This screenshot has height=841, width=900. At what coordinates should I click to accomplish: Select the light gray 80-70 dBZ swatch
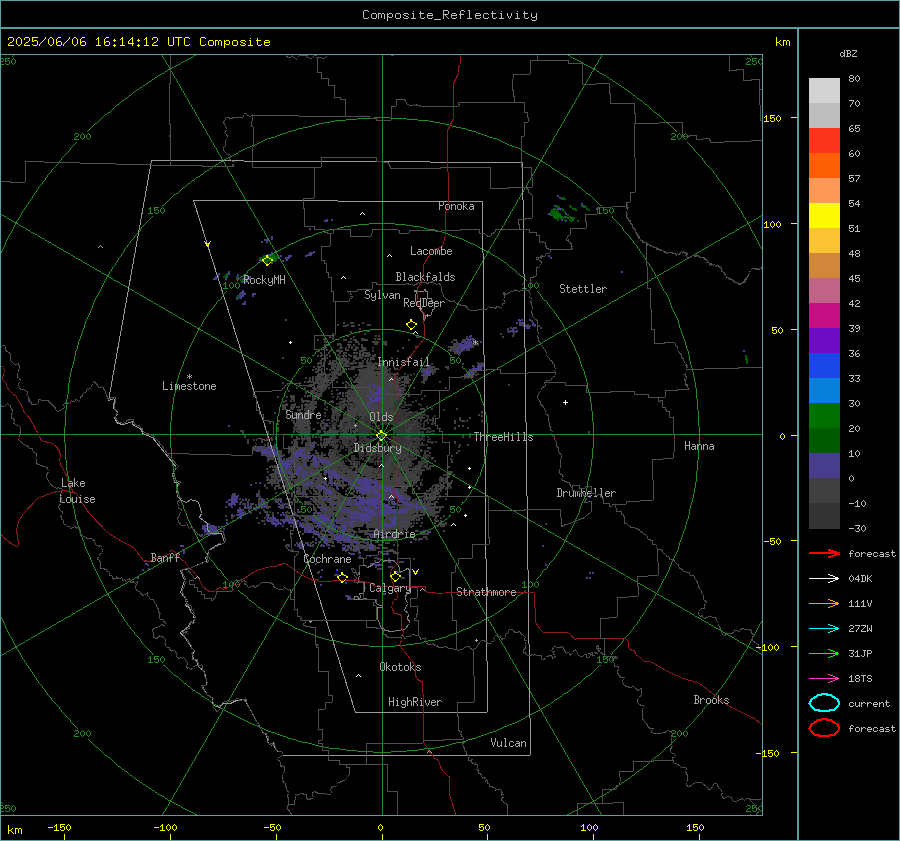[824, 91]
